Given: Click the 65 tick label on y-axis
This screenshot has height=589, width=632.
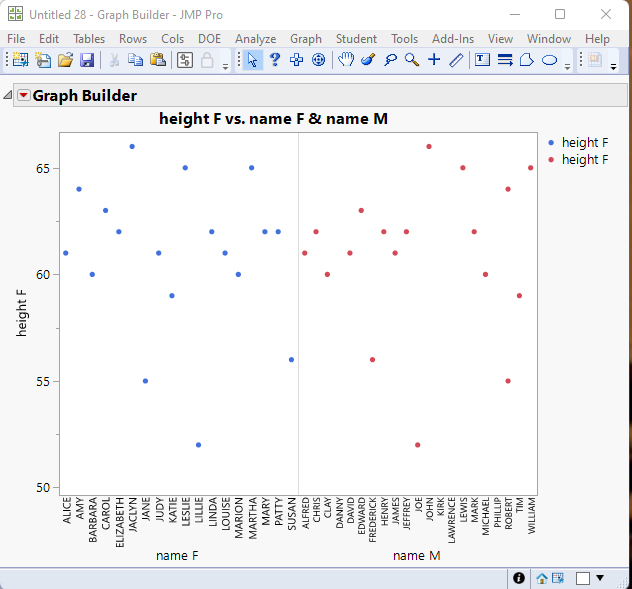Looking at the screenshot, I should (43, 169).
